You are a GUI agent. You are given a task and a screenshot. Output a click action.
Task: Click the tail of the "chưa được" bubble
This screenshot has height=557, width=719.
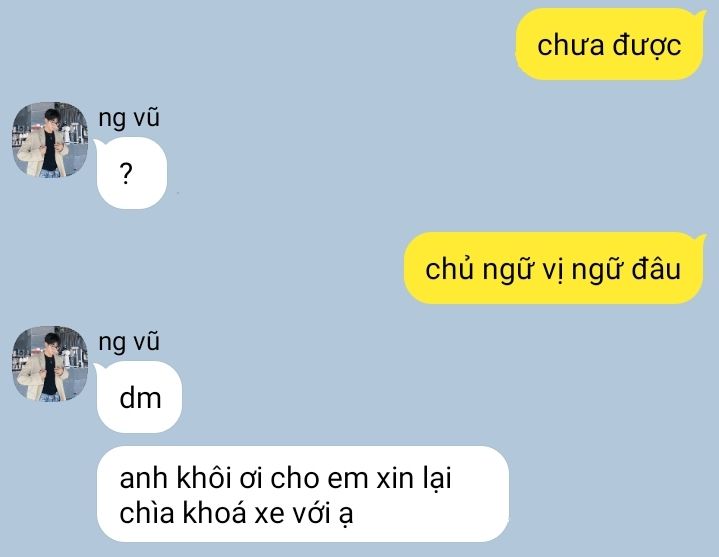point(701,15)
